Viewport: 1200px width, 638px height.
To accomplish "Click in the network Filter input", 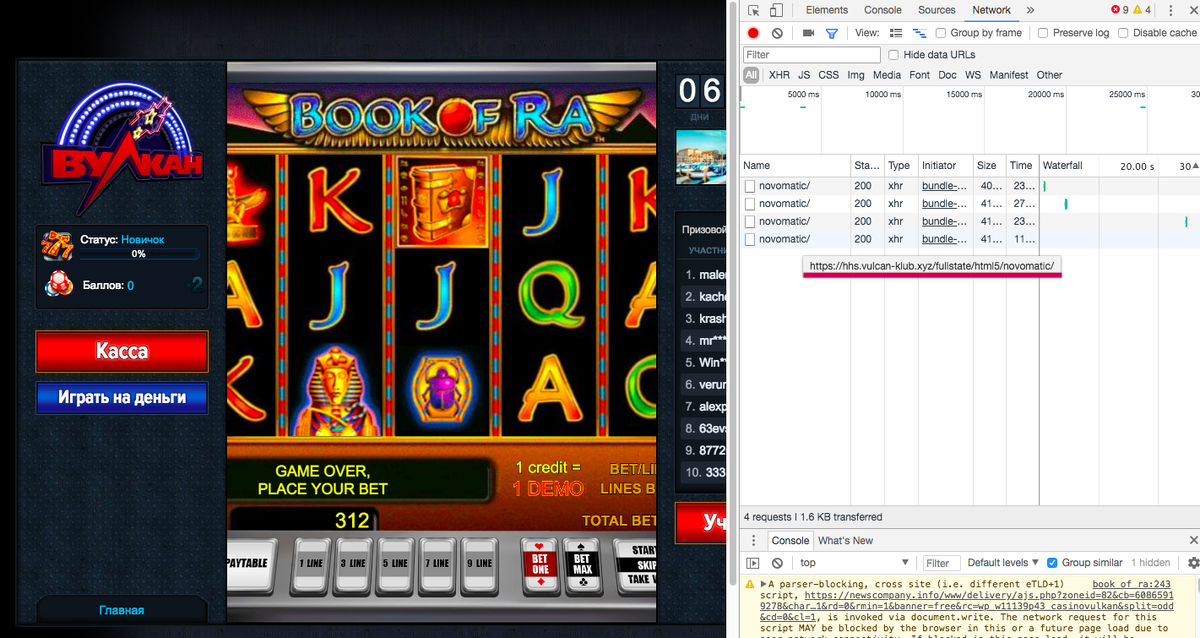I will 812,55.
